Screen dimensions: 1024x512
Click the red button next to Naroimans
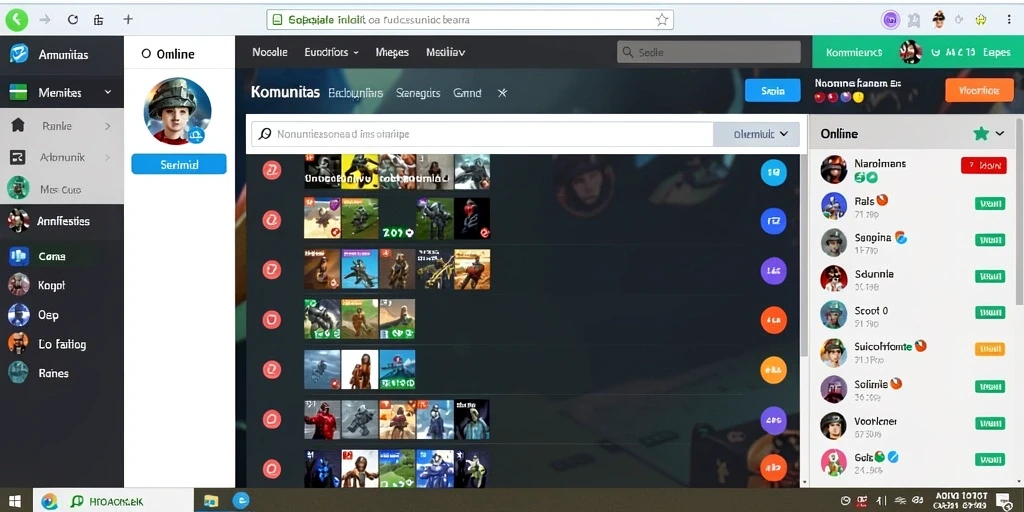(x=984, y=166)
